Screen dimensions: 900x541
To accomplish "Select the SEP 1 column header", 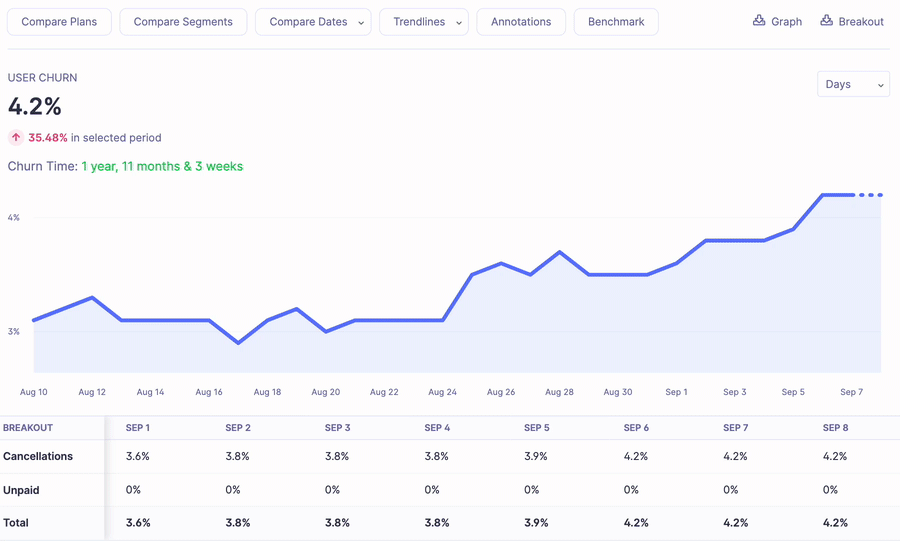I will [x=138, y=428].
